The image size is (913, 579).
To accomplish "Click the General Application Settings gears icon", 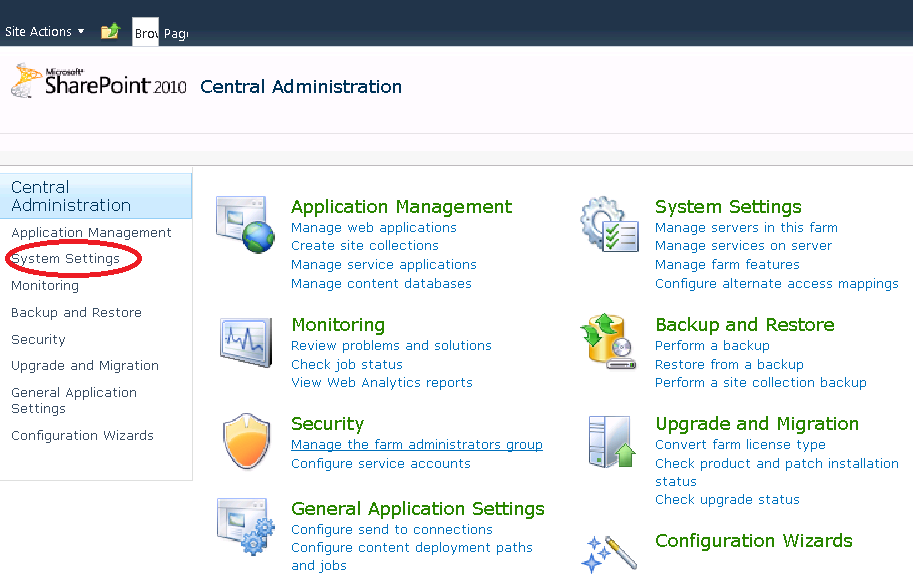I will [x=246, y=527].
